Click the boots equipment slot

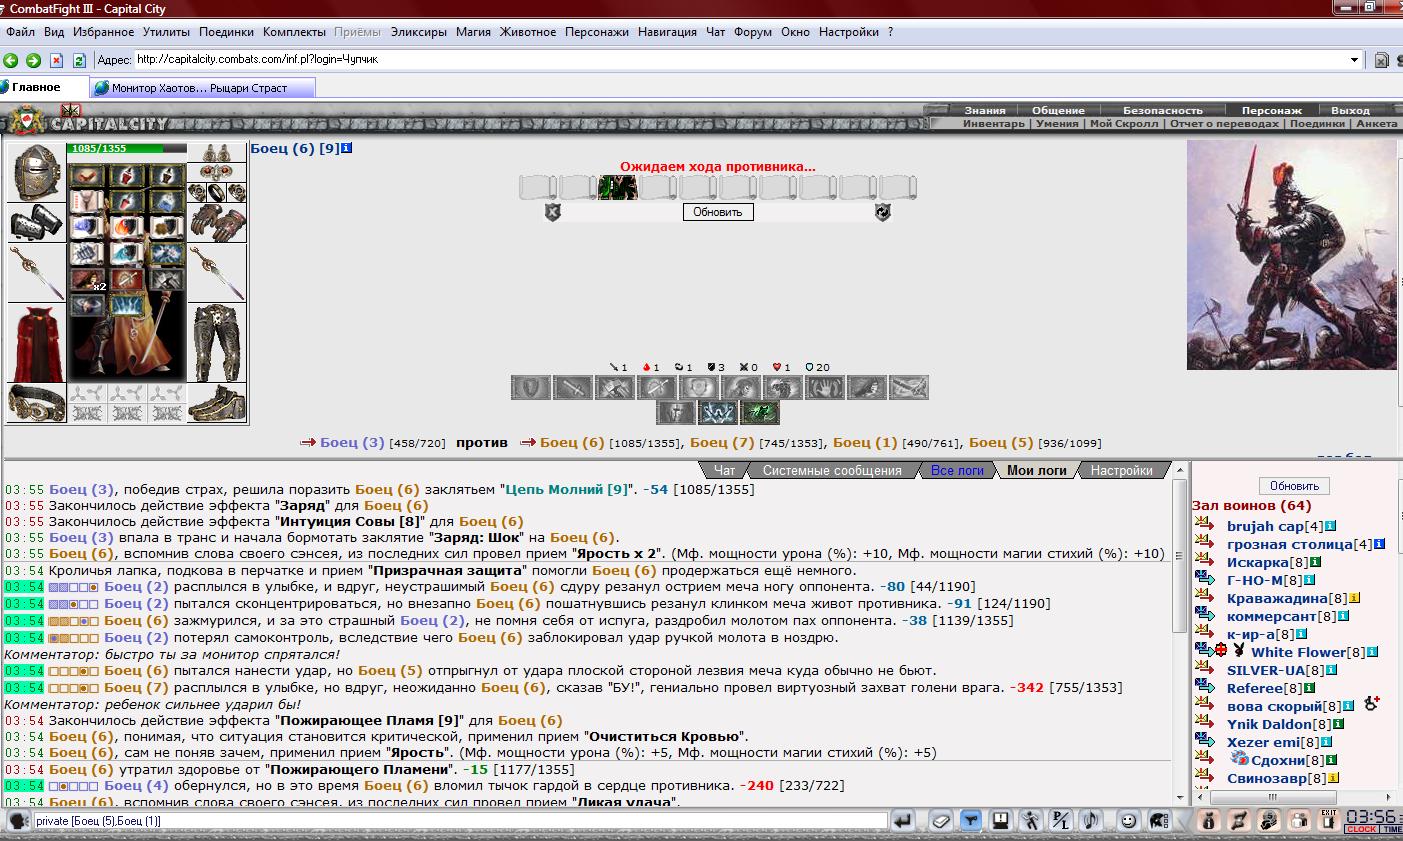click(x=216, y=403)
